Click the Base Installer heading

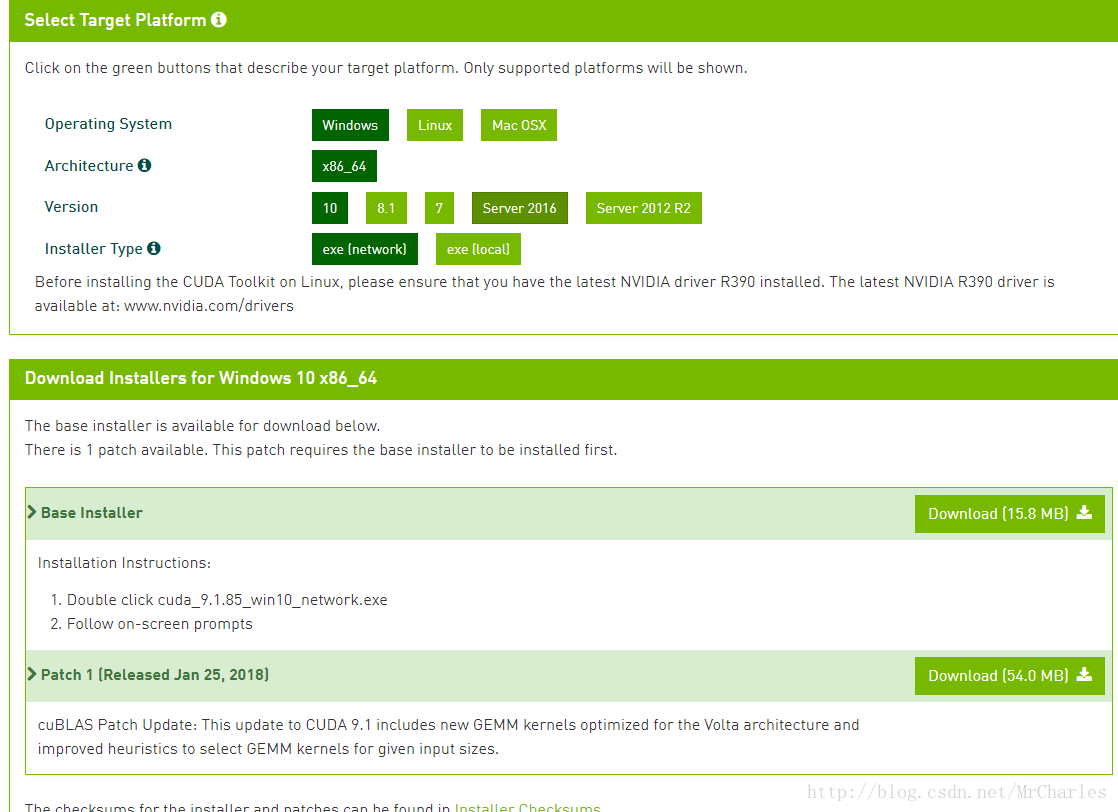tap(92, 513)
